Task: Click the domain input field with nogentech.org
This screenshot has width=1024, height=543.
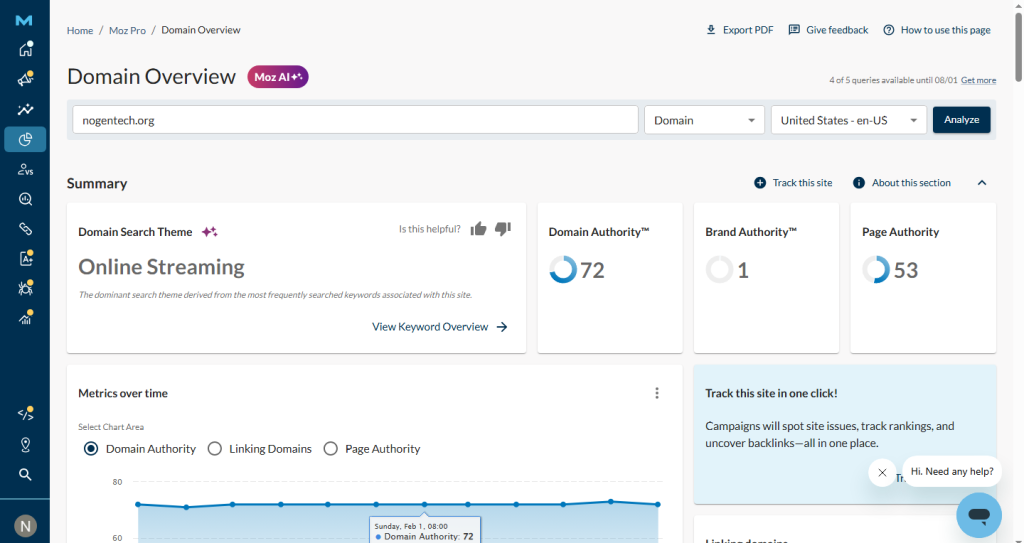Action: [355, 120]
